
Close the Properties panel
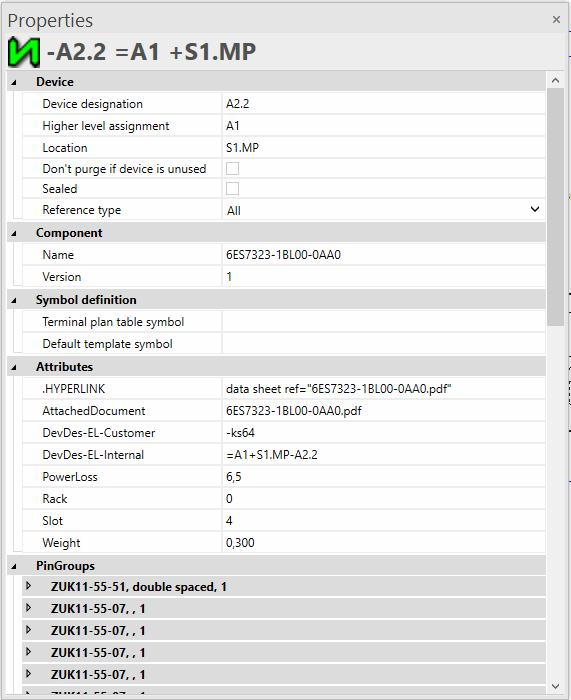pos(556,20)
